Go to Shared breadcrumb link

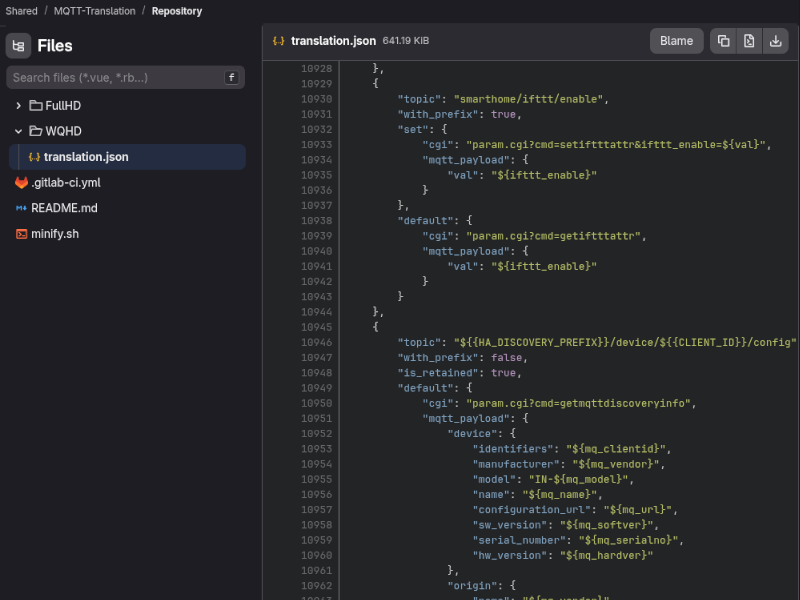[21, 11]
